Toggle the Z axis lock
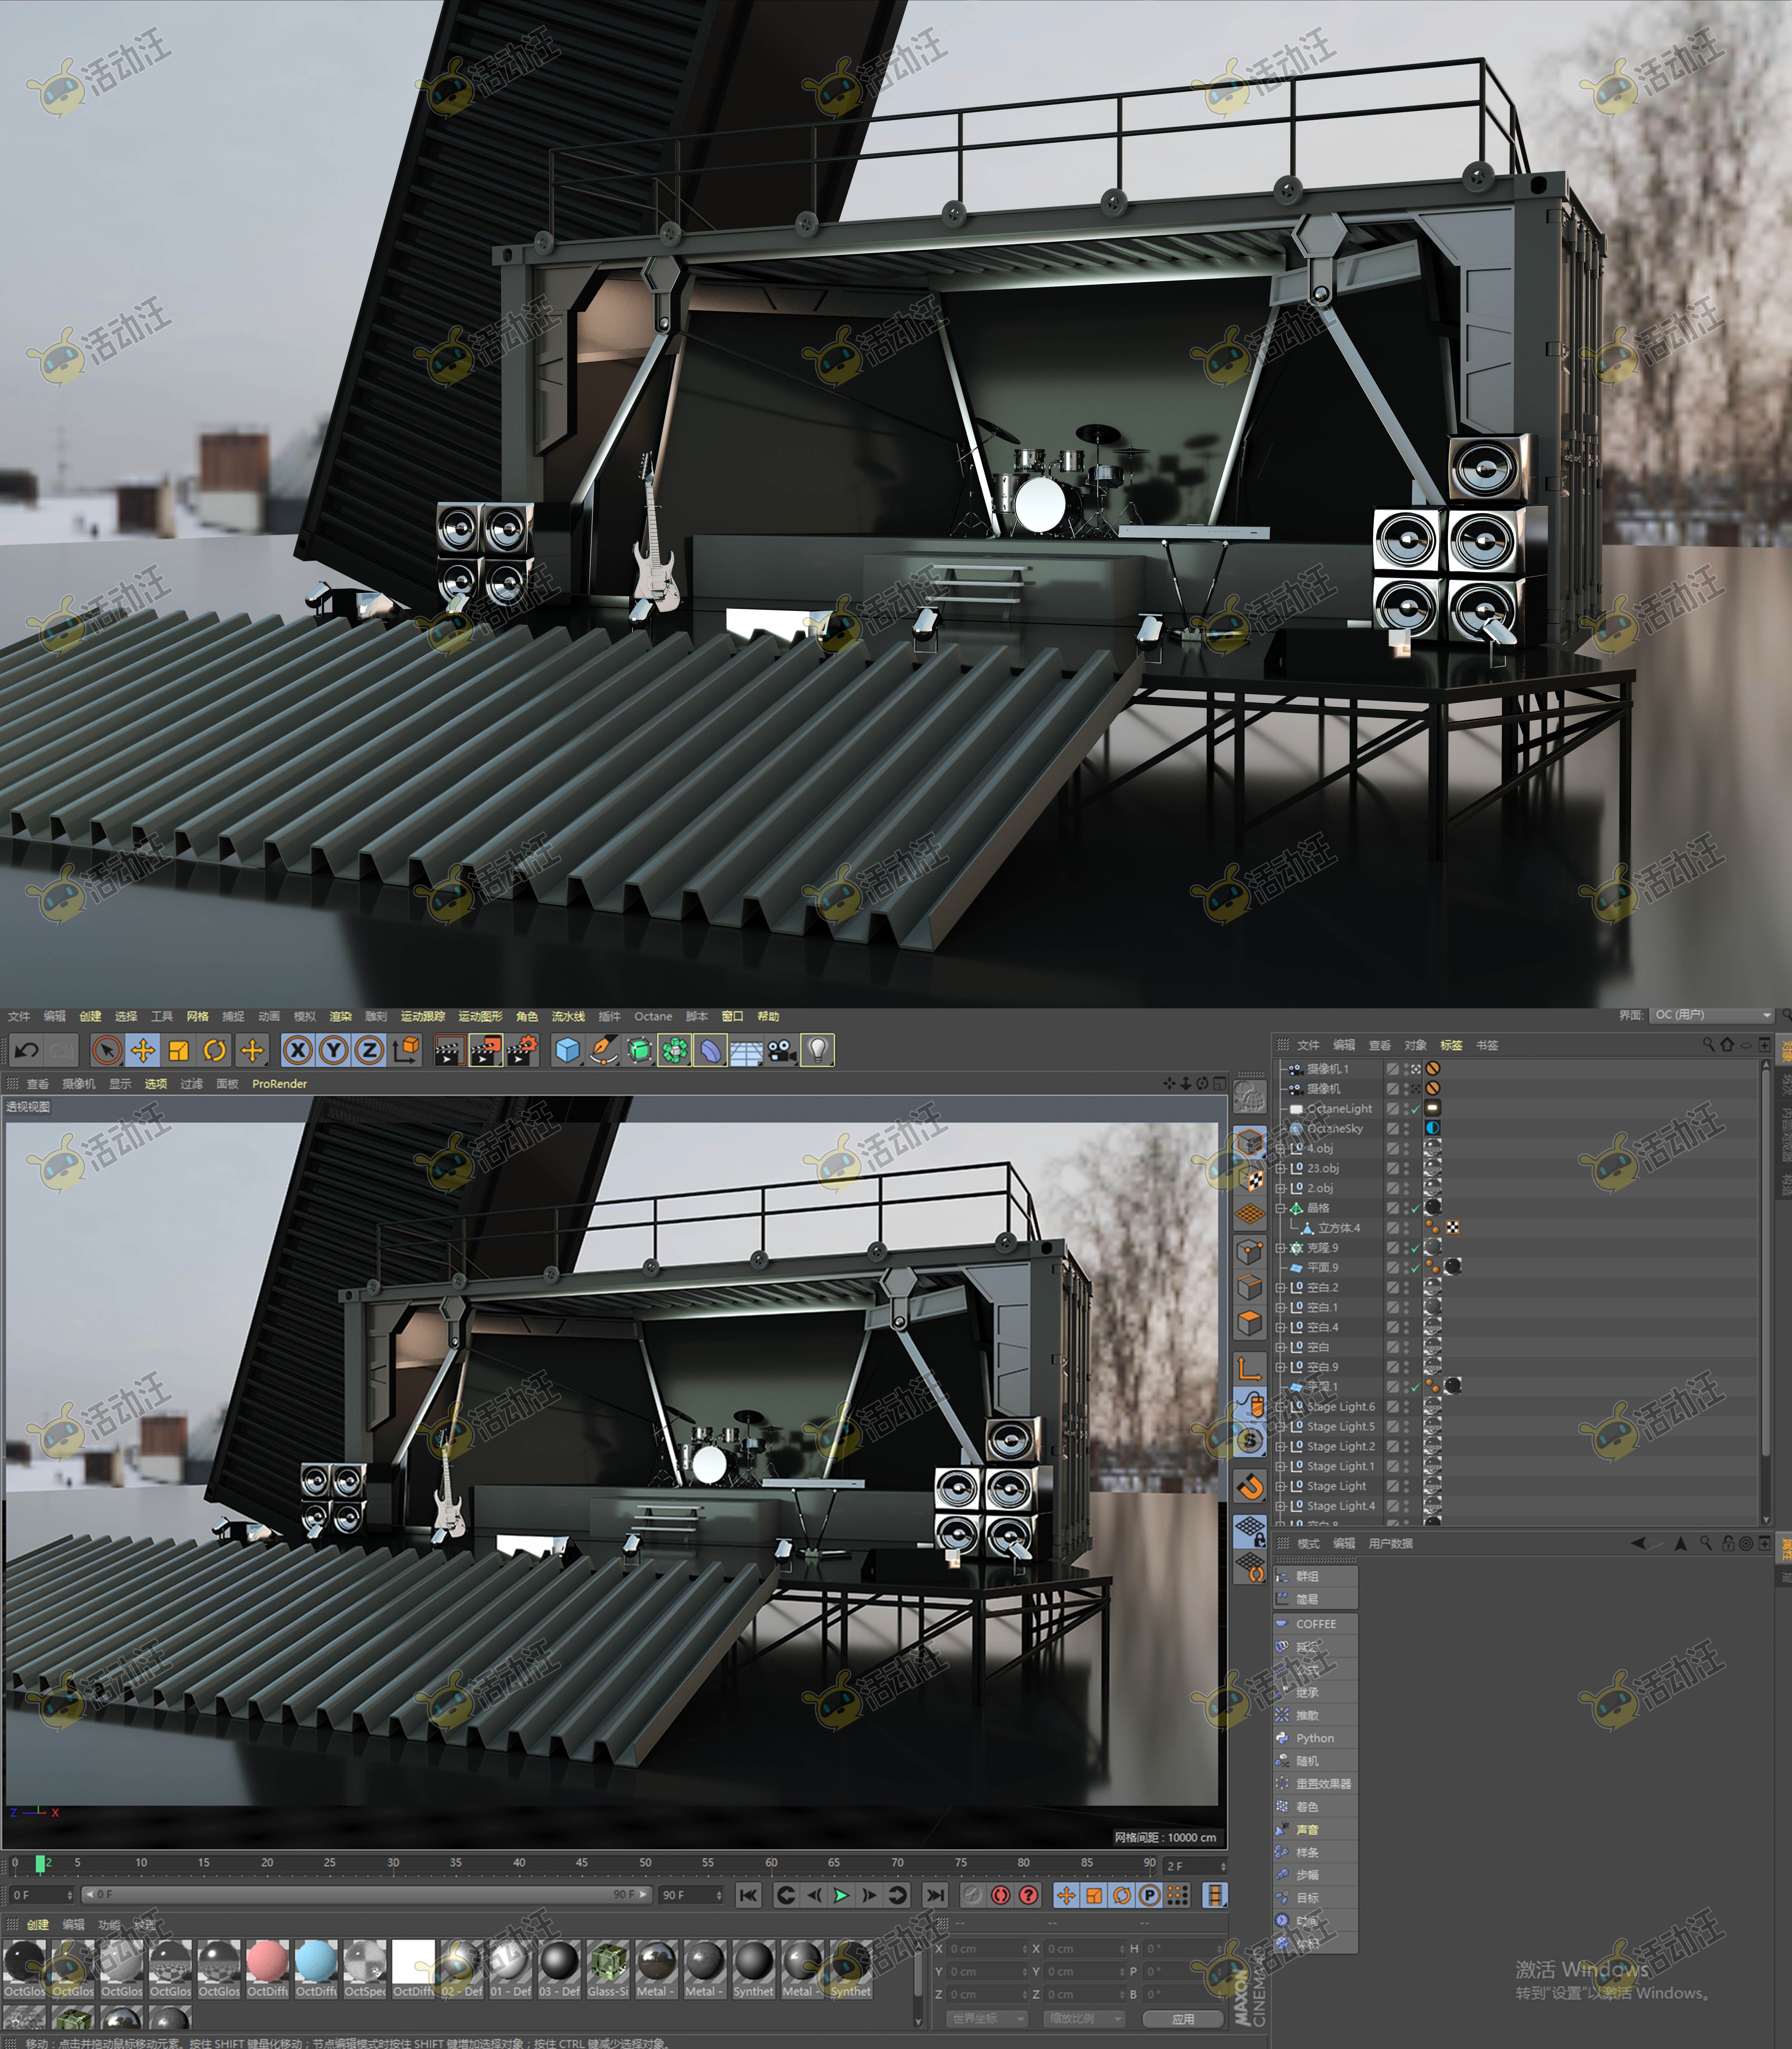 click(x=369, y=1050)
